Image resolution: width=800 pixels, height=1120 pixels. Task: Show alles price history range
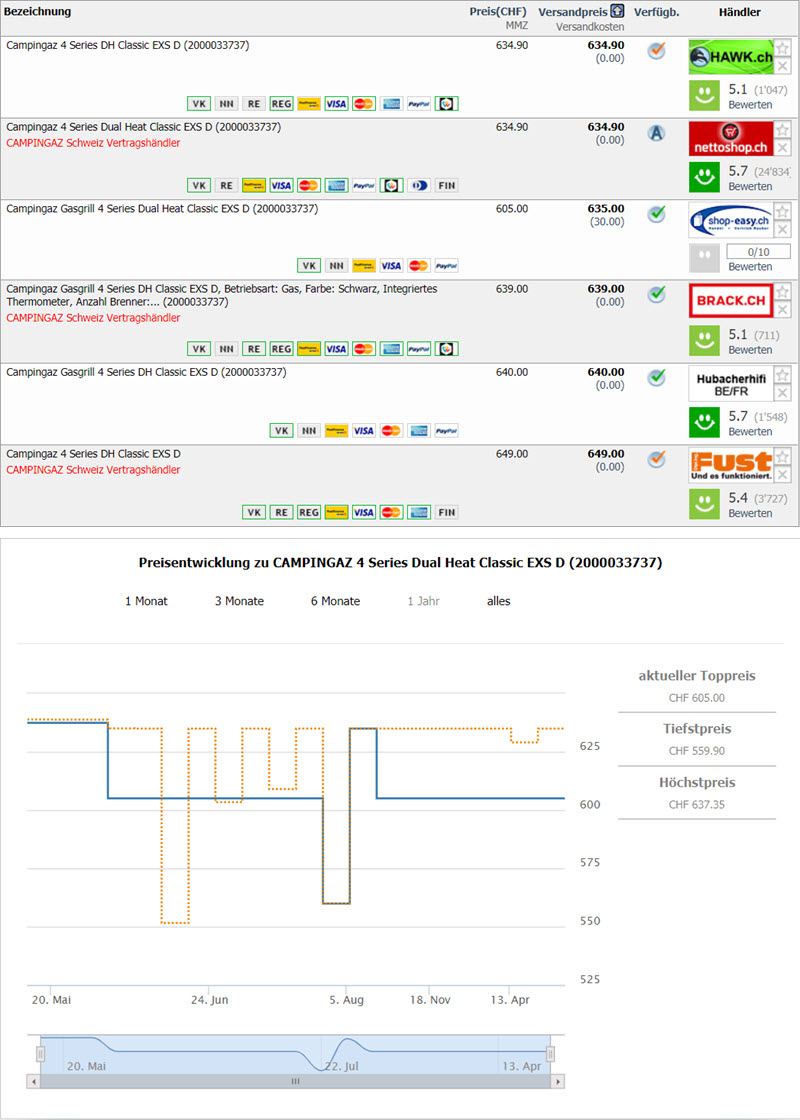click(499, 601)
